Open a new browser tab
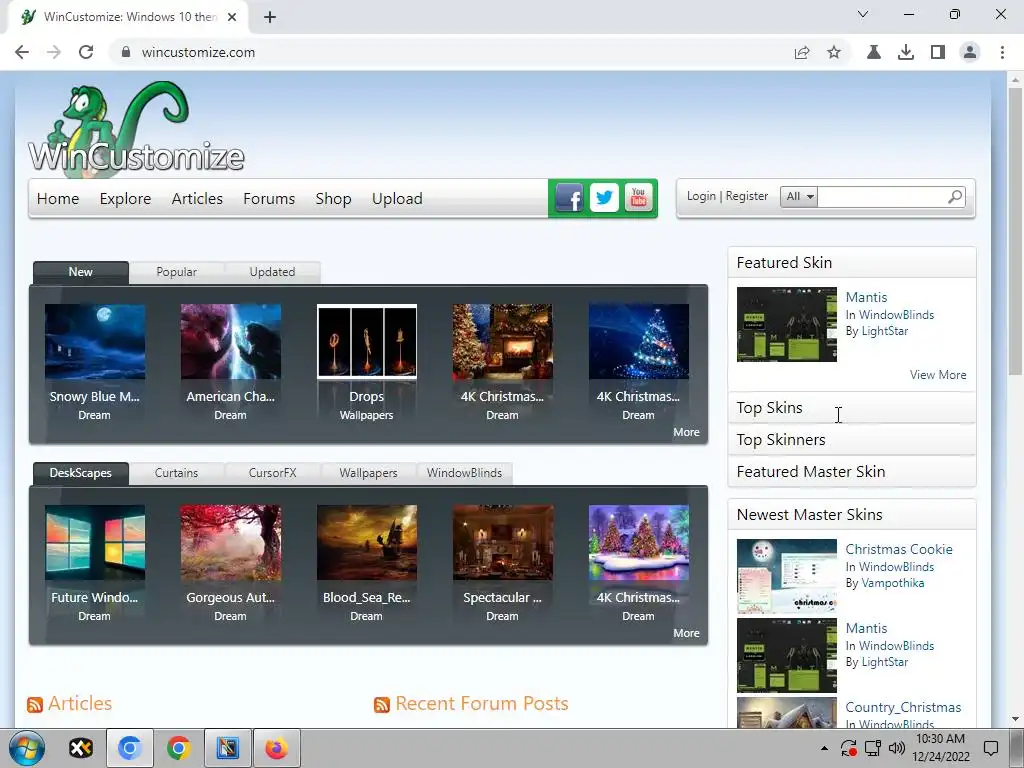This screenshot has height=768, width=1024. [270, 17]
